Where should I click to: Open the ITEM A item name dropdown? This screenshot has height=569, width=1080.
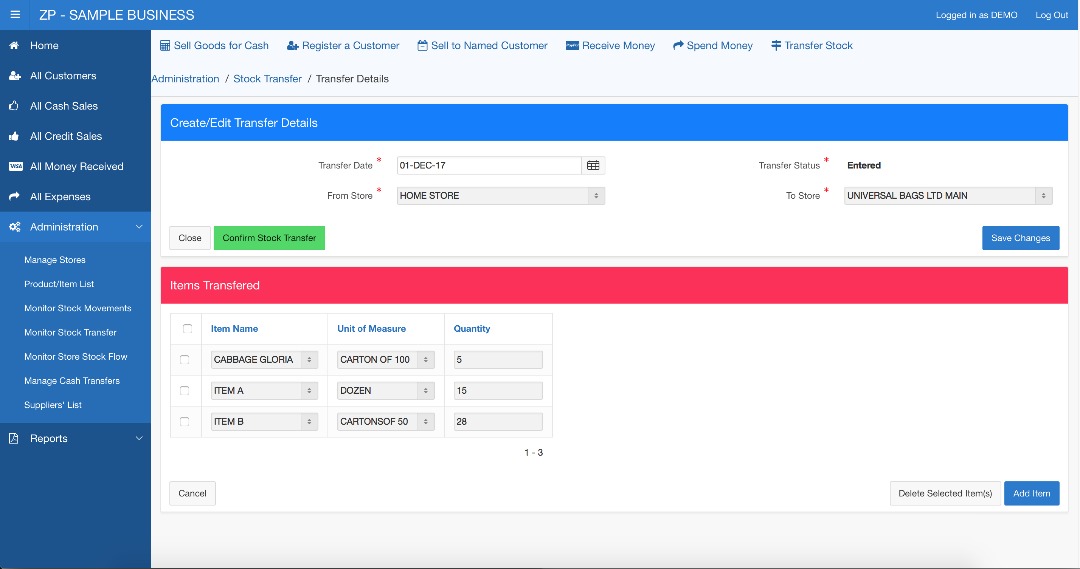[x=264, y=391]
